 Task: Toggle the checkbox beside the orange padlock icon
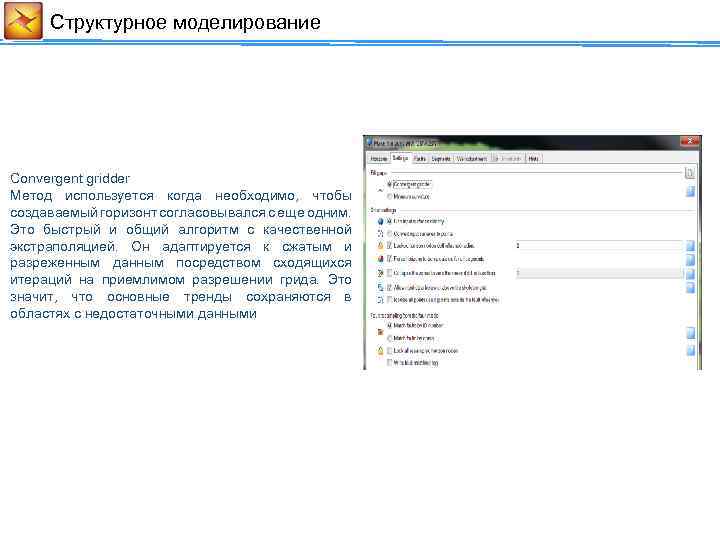(389, 246)
